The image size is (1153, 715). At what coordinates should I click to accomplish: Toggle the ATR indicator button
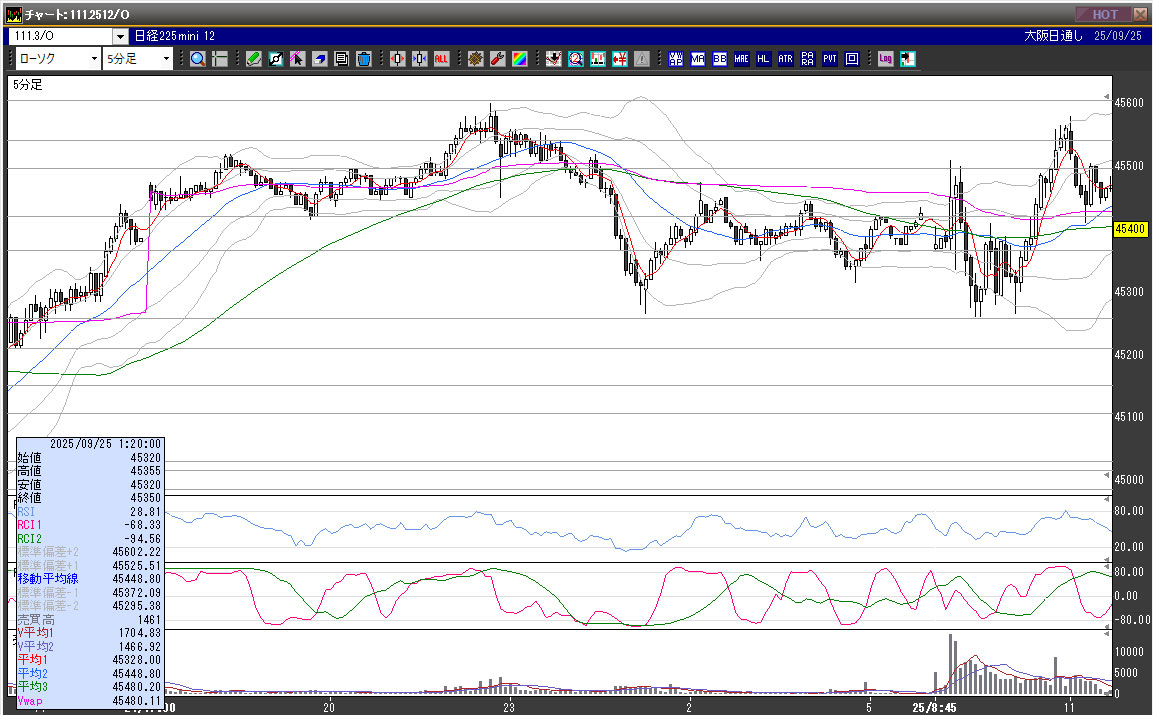(785, 59)
